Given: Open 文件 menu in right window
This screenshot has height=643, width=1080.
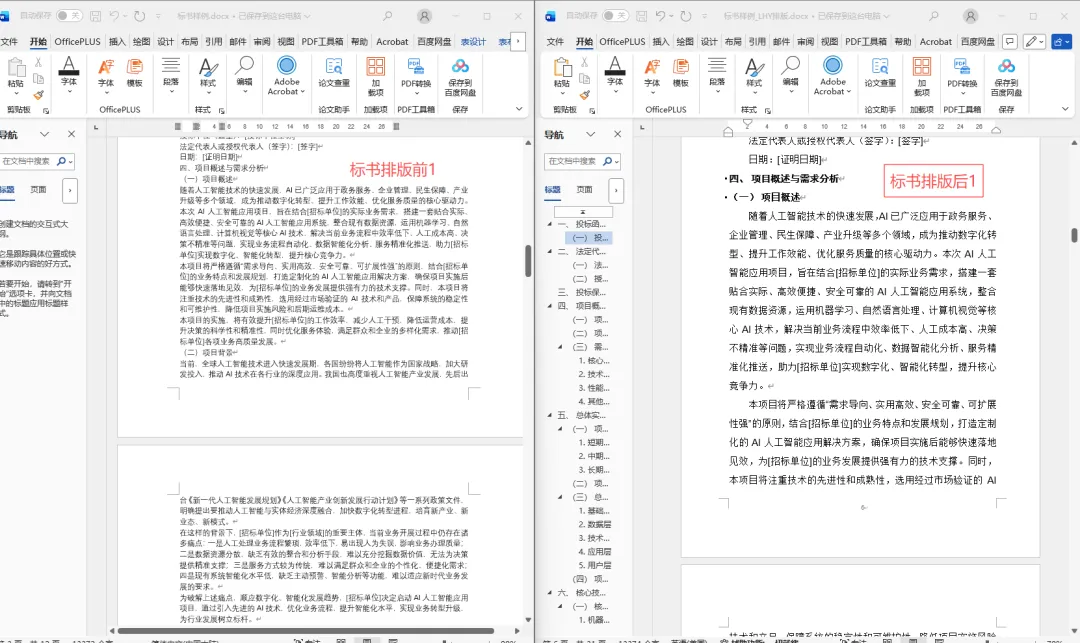Looking at the screenshot, I should [x=555, y=41].
